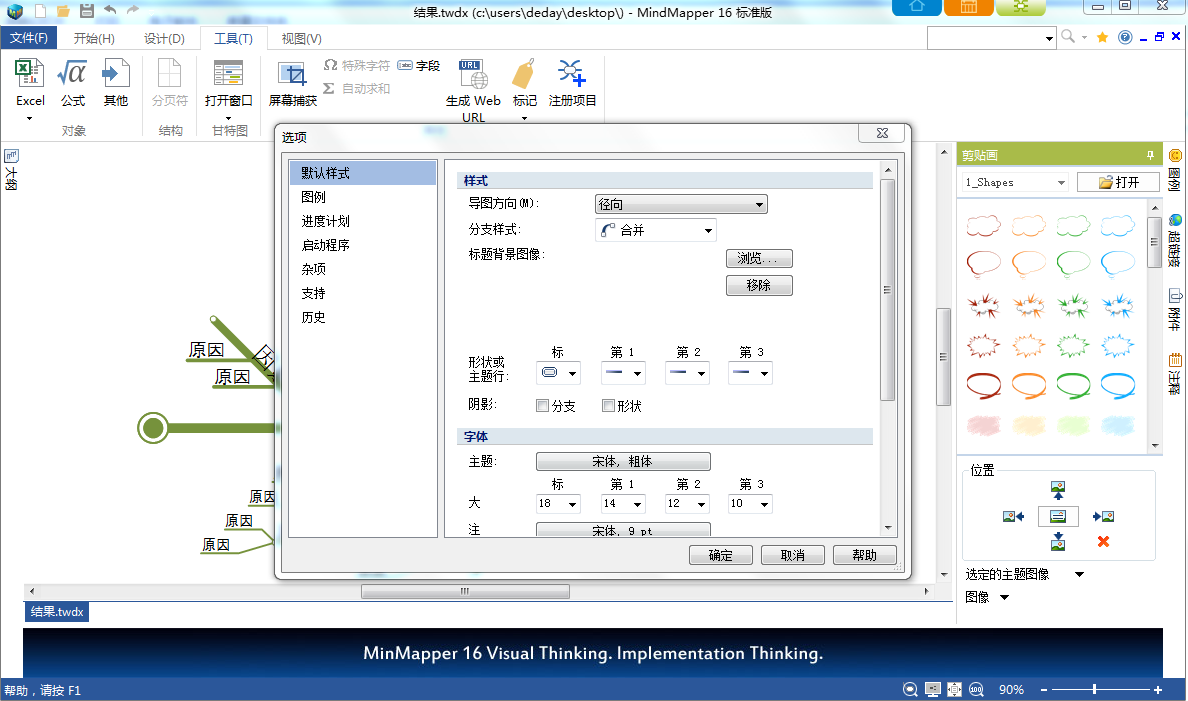1188x701 pixels.
Task: Enable the 分支 shadow checkbox
Action: (x=543, y=406)
